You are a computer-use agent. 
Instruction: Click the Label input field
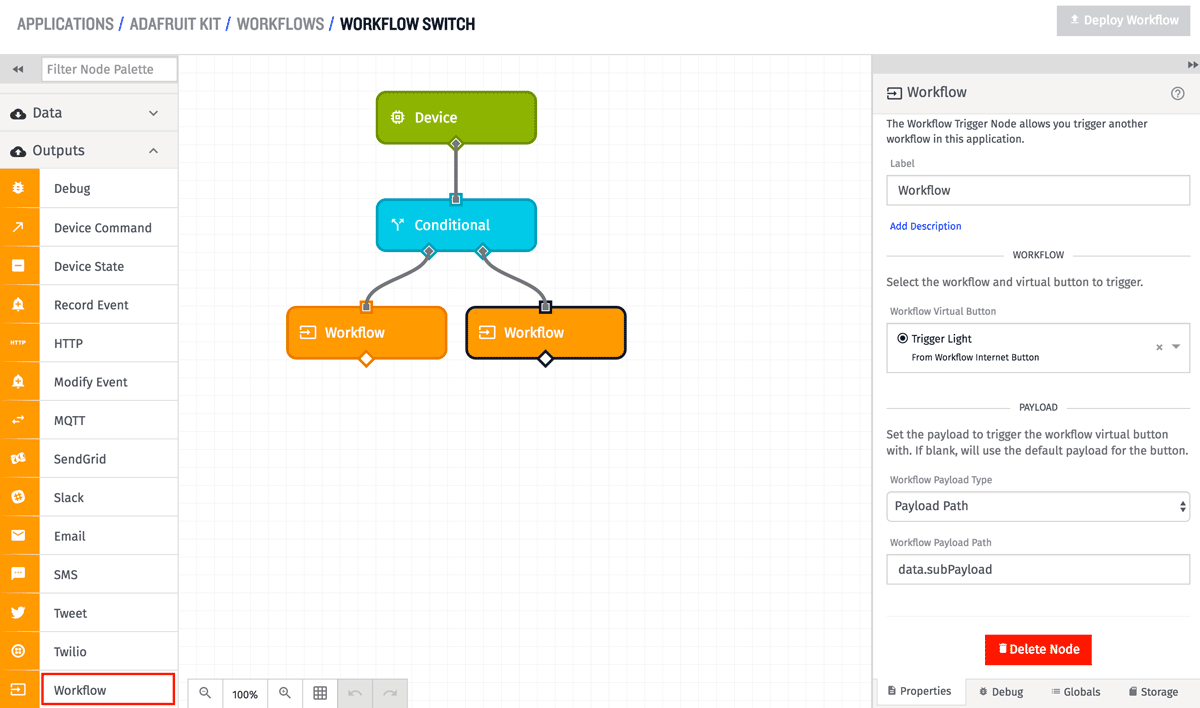coord(1038,190)
